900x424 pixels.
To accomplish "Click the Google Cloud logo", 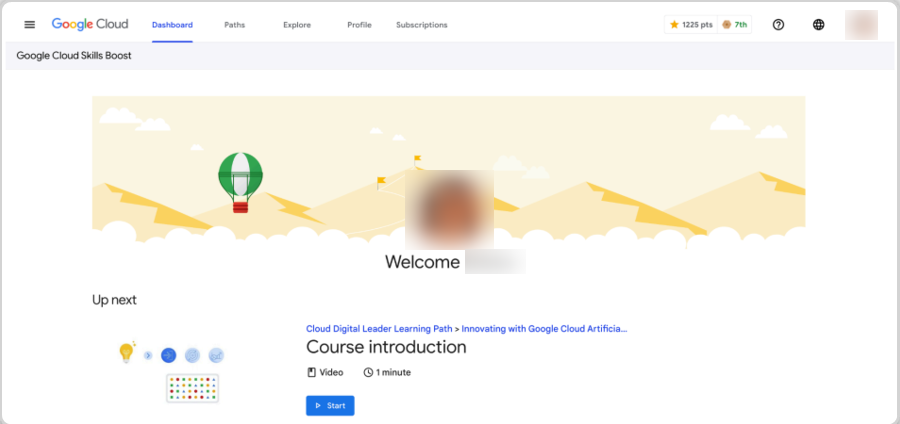I will pos(90,24).
